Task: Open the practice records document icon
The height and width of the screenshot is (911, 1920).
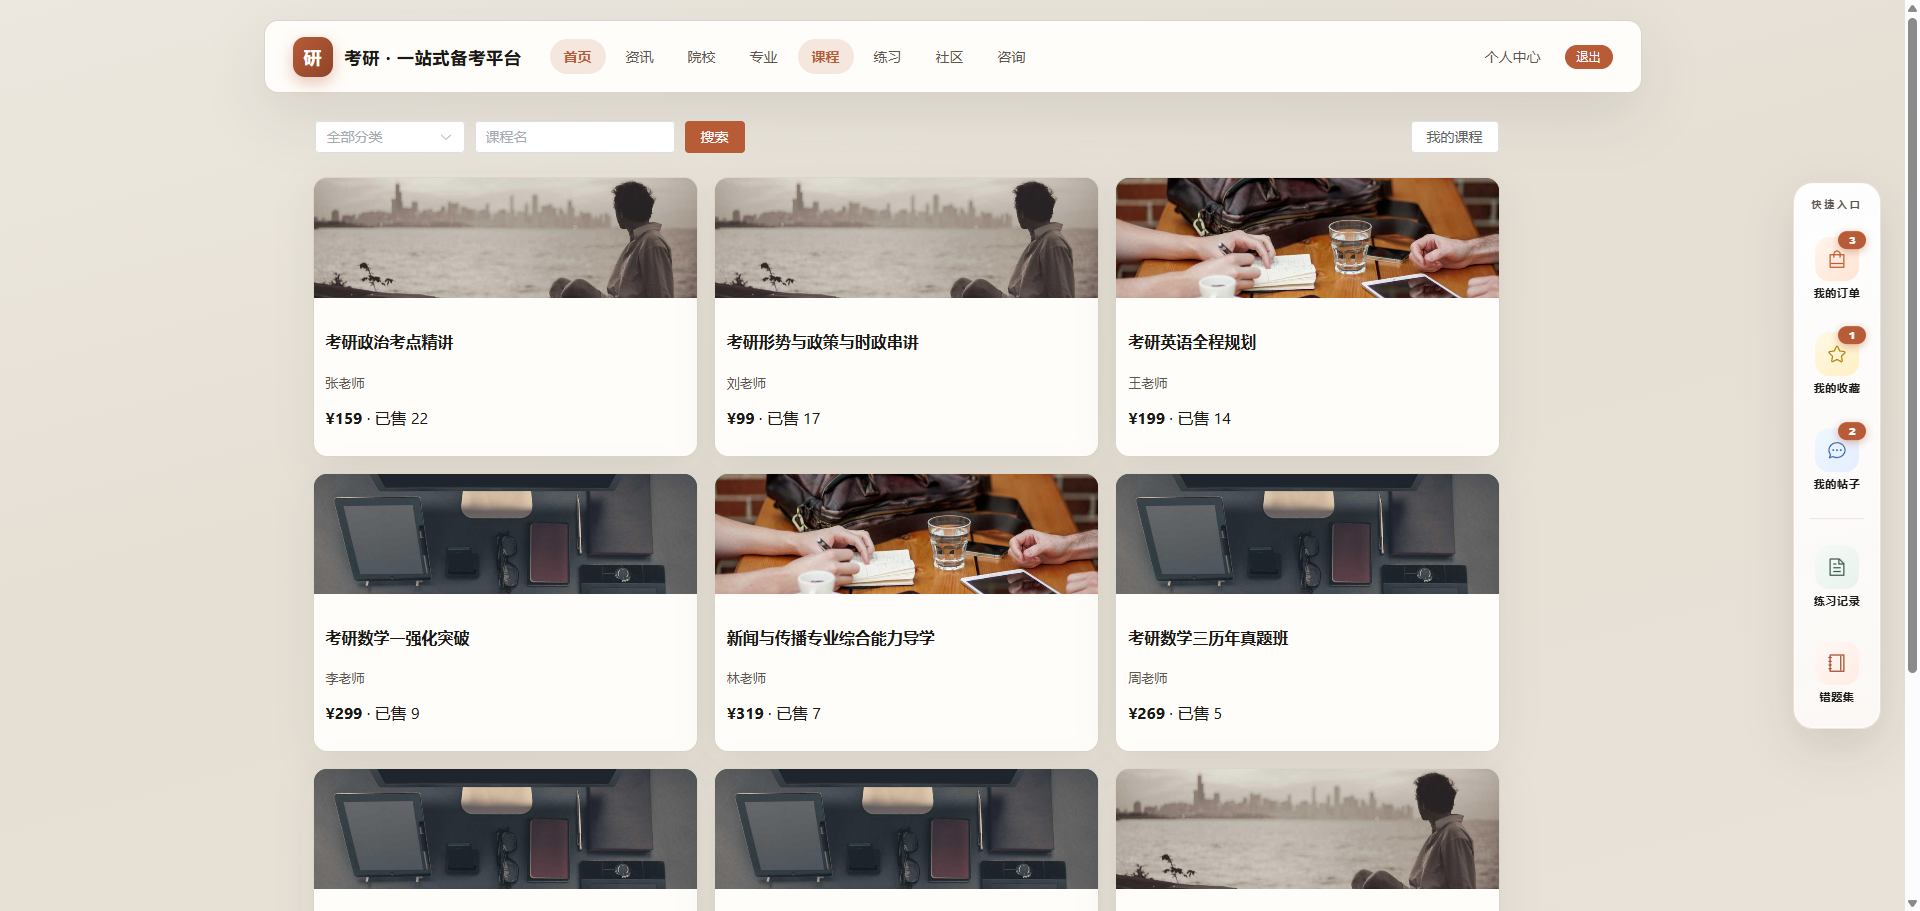Action: click(x=1836, y=567)
